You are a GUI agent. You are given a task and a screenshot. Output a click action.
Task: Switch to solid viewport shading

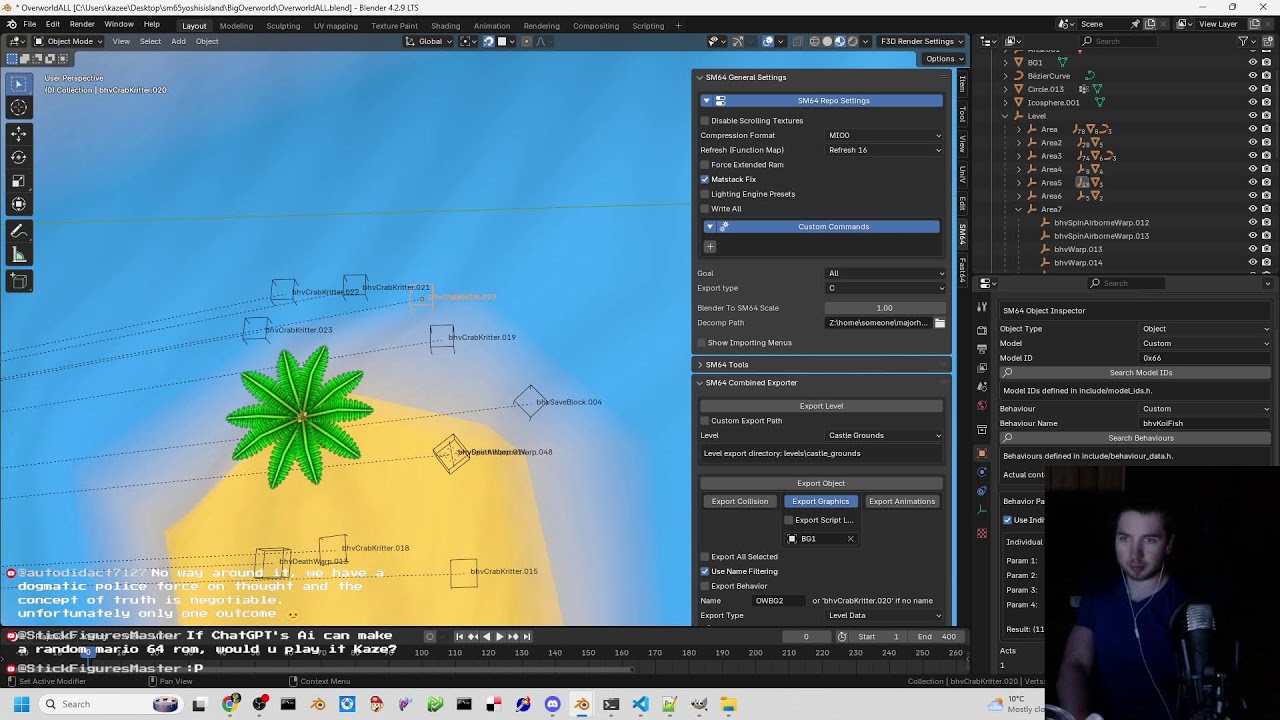tap(827, 41)
